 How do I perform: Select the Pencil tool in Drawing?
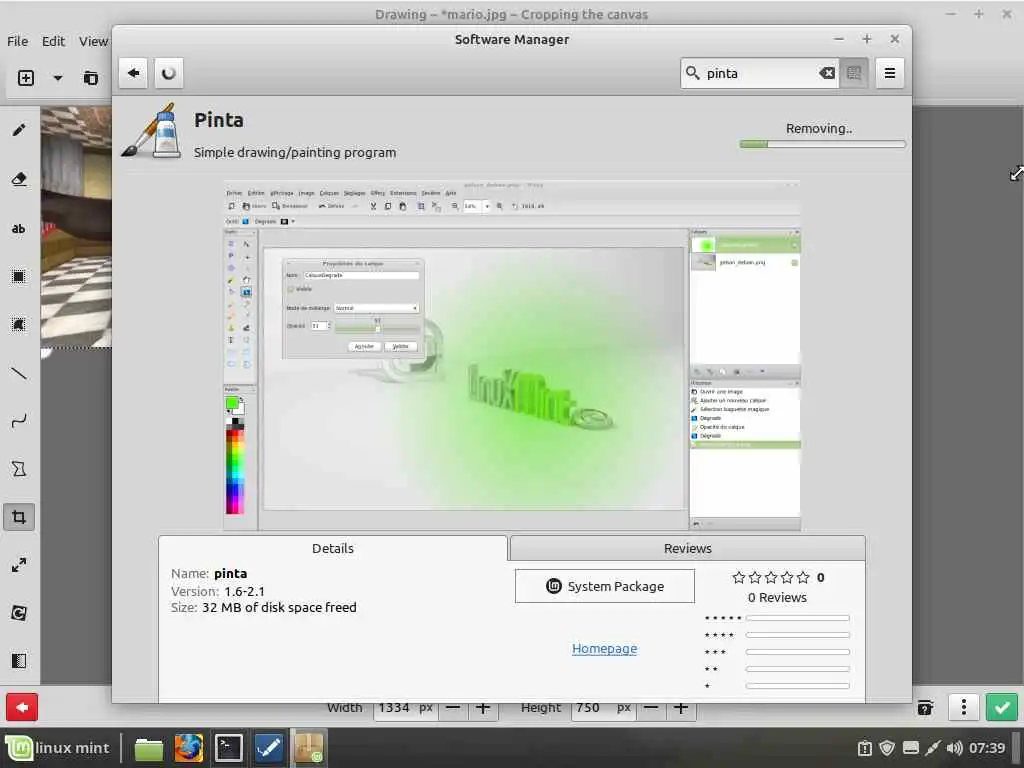click(19, 131)
